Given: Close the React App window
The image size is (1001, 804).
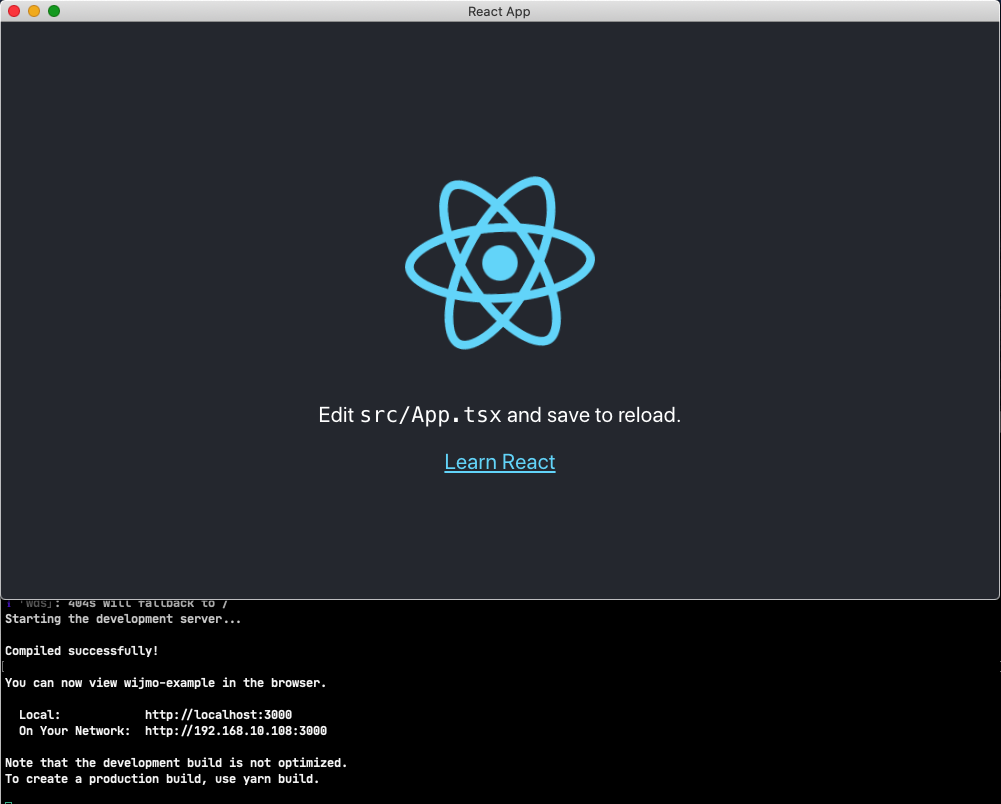Looking at the screenshot, I should tap(14, 11).
